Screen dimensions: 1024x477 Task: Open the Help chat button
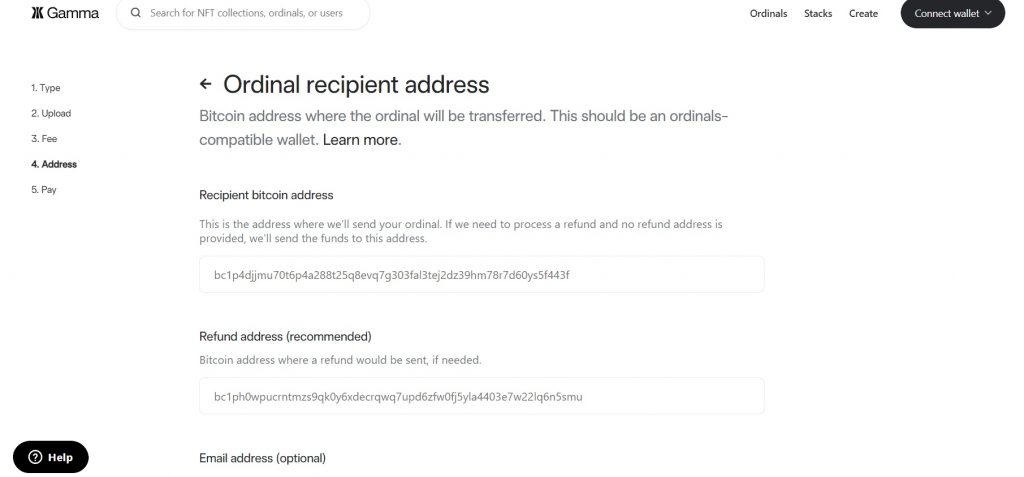point(51,457)
